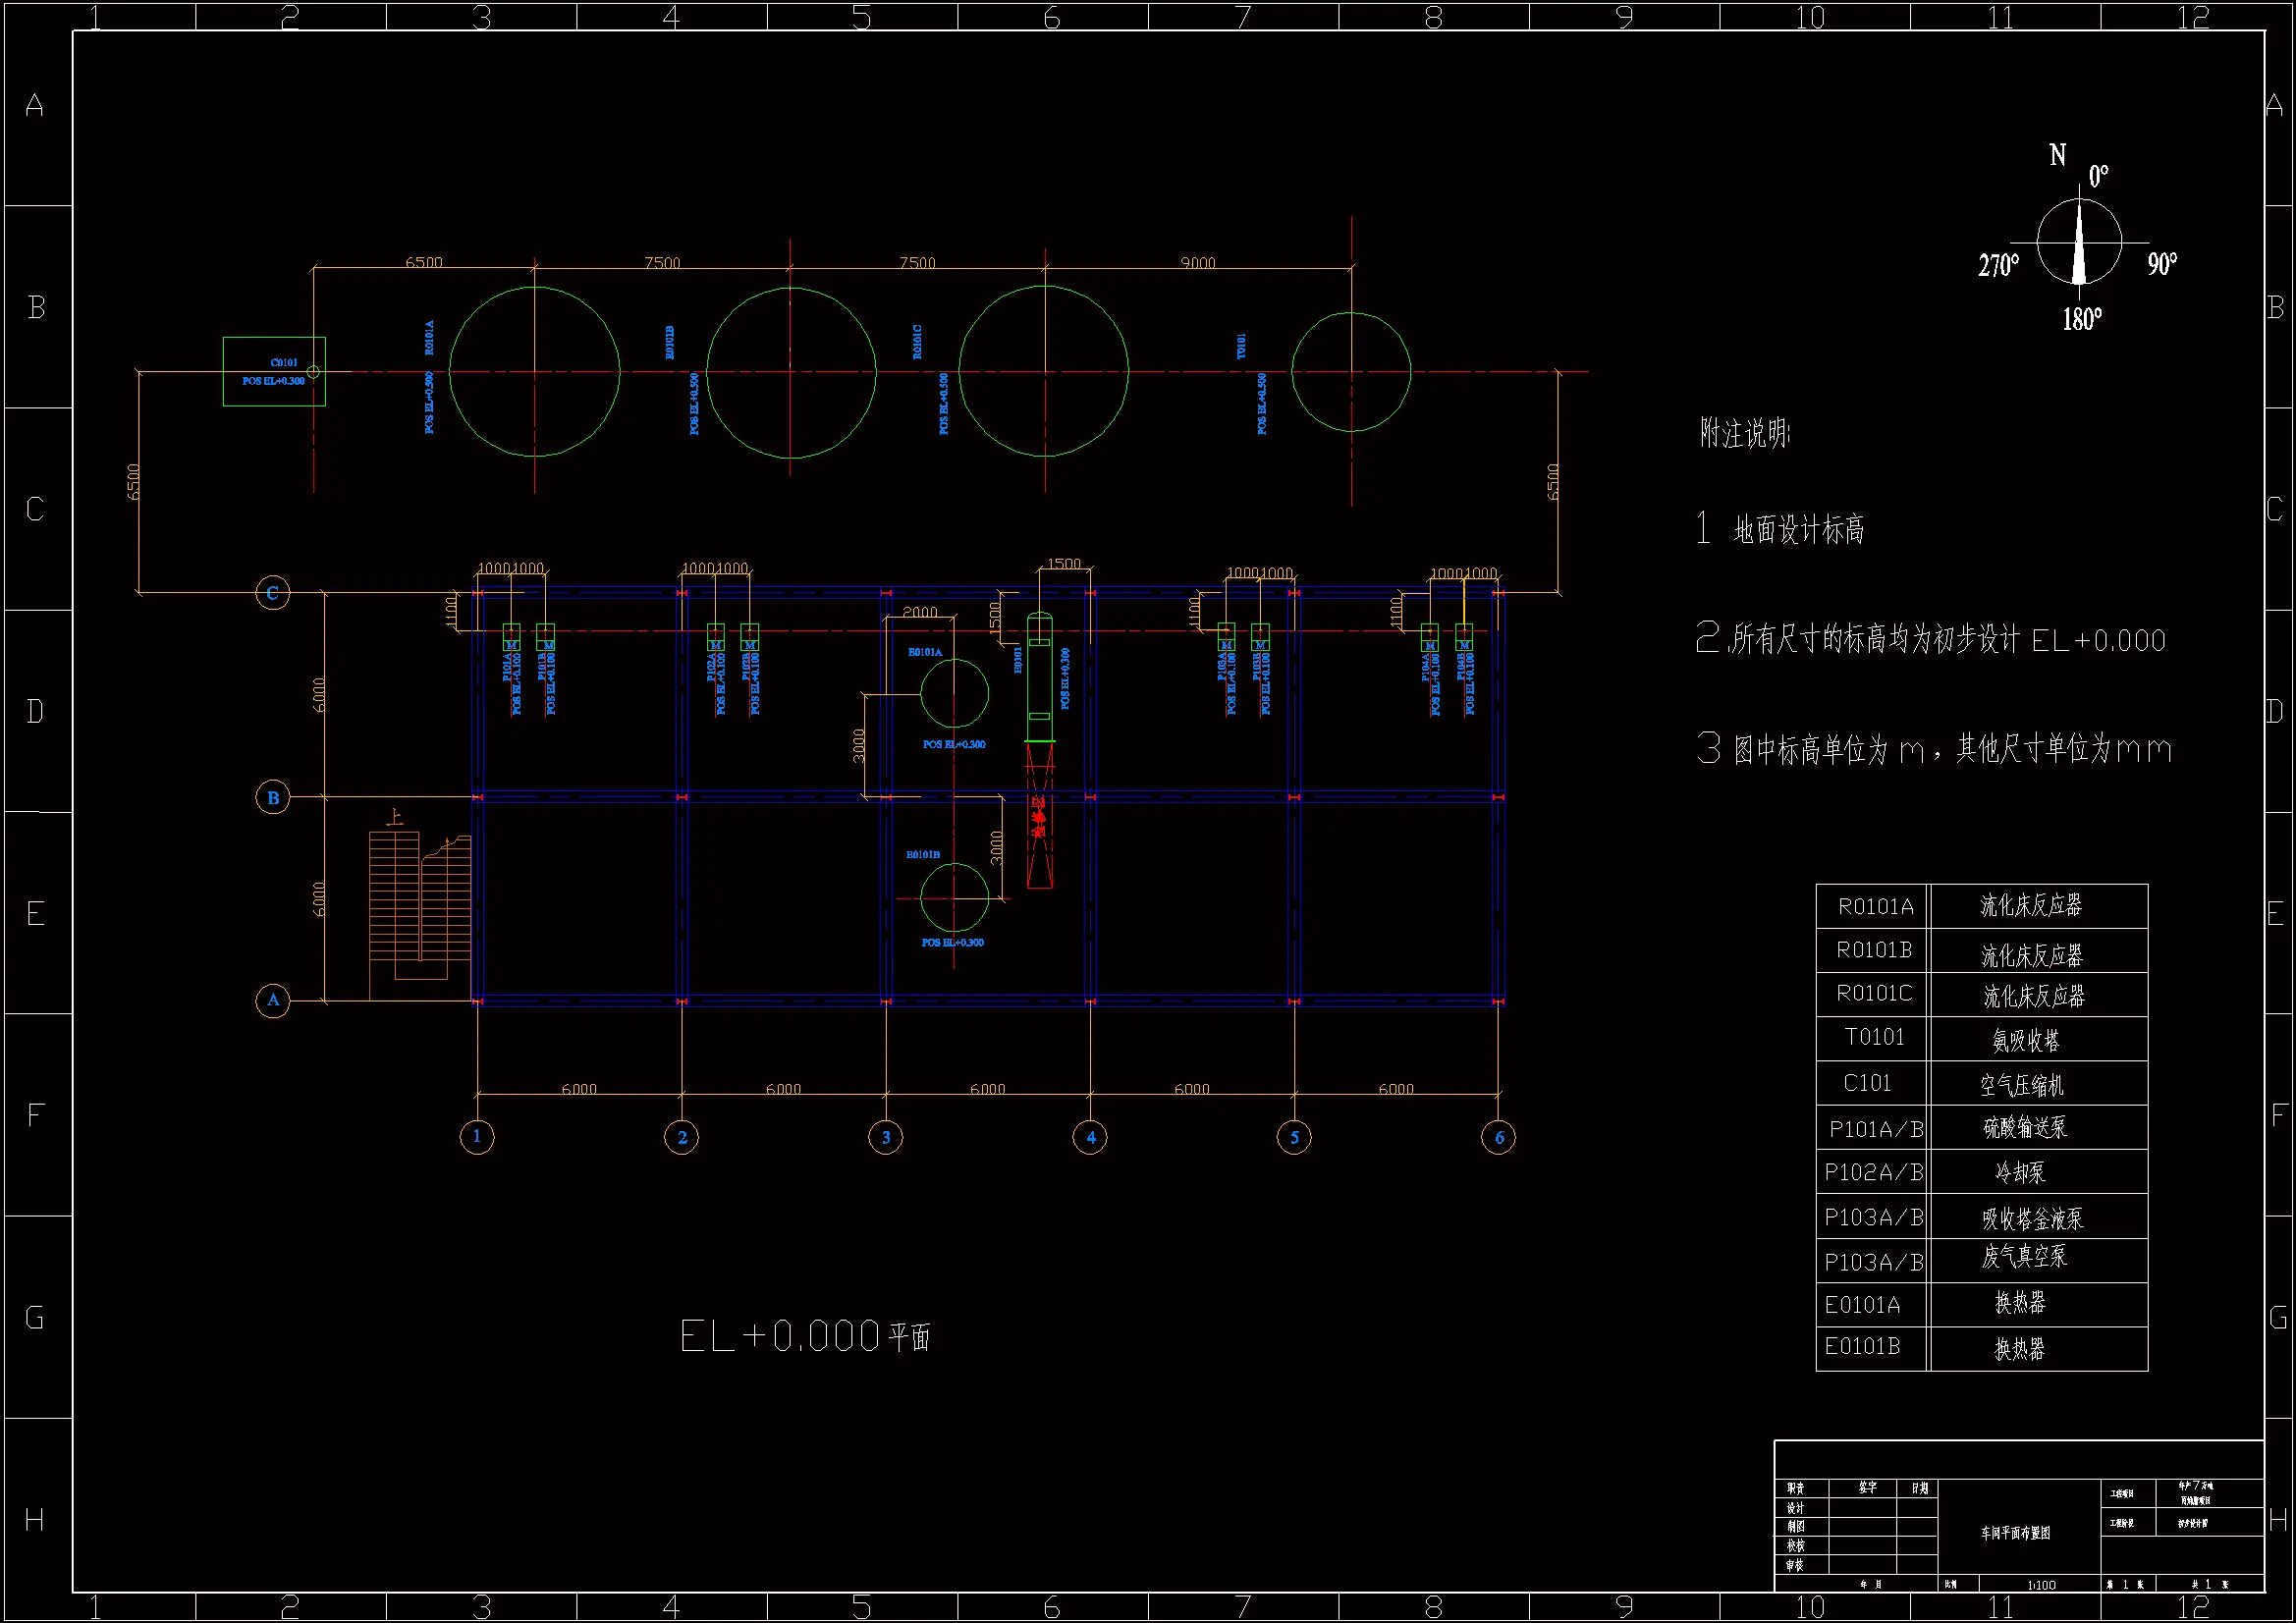Select the 7500 dimension between R0101A and R0101B
The image size is (2296, 1623).
tap(661, 262)
